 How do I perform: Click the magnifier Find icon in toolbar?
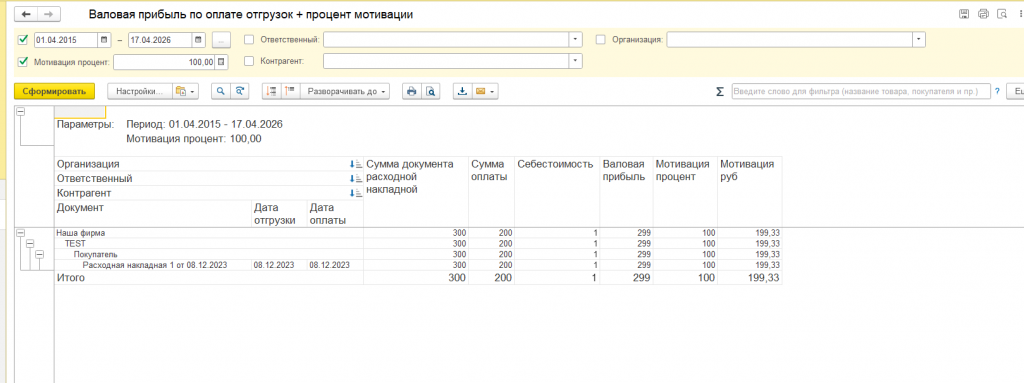pos(221,92)
